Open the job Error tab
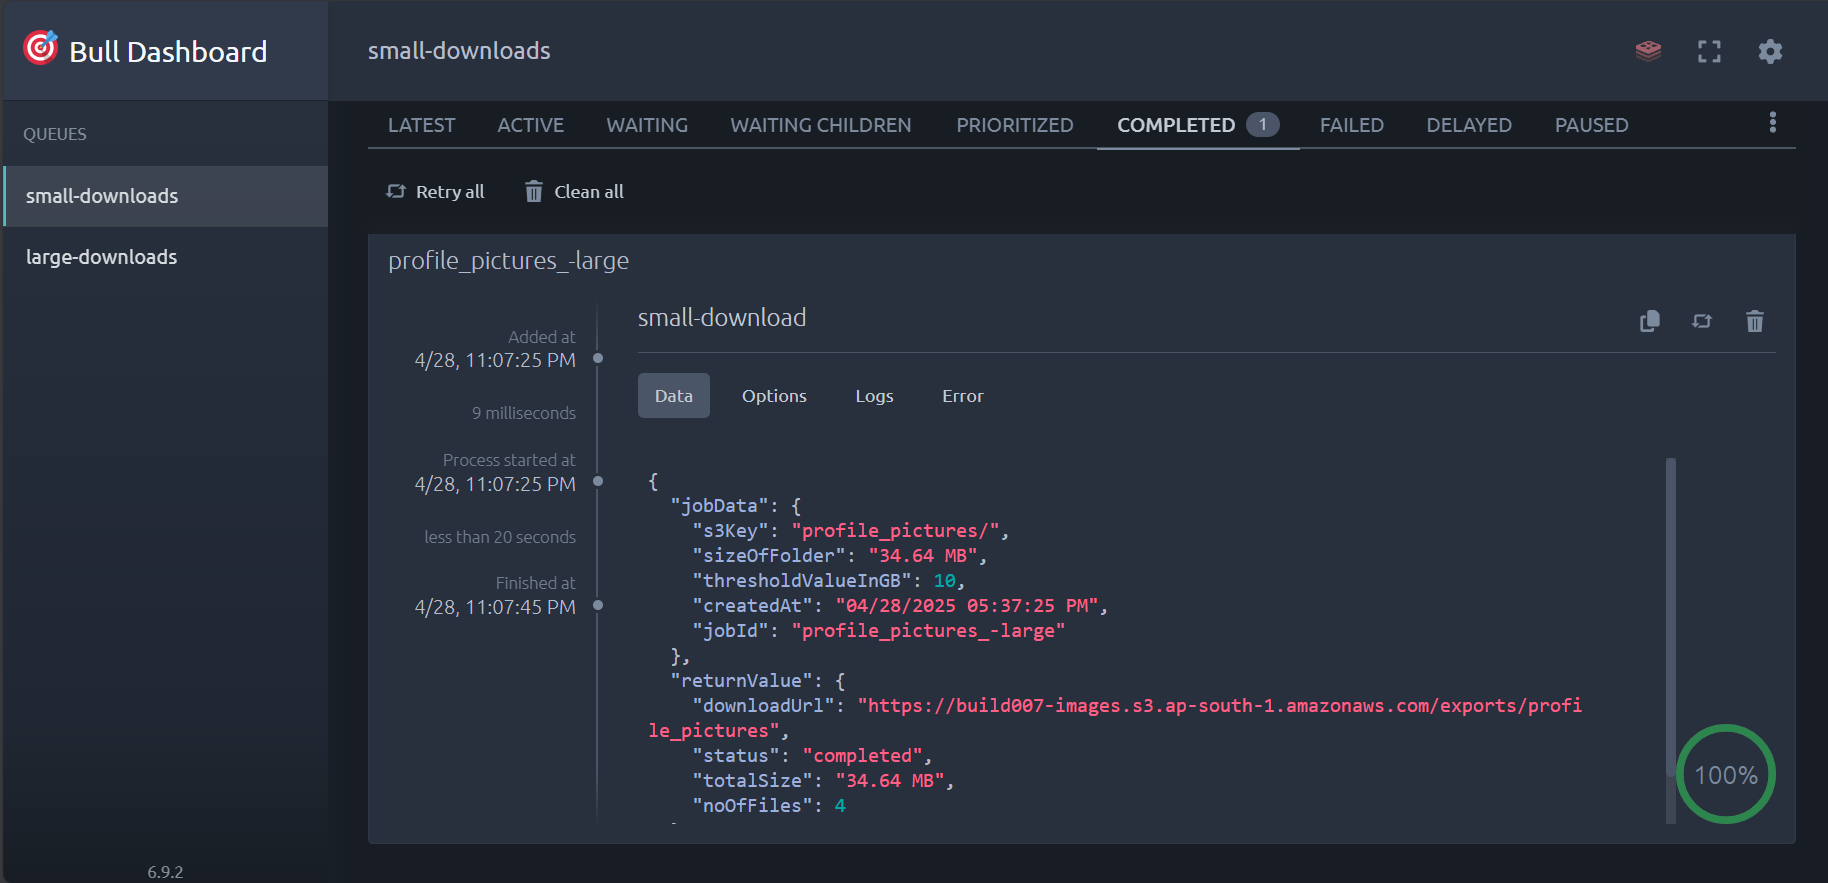This screenshot has height=883, width=1828. (962, 396)
